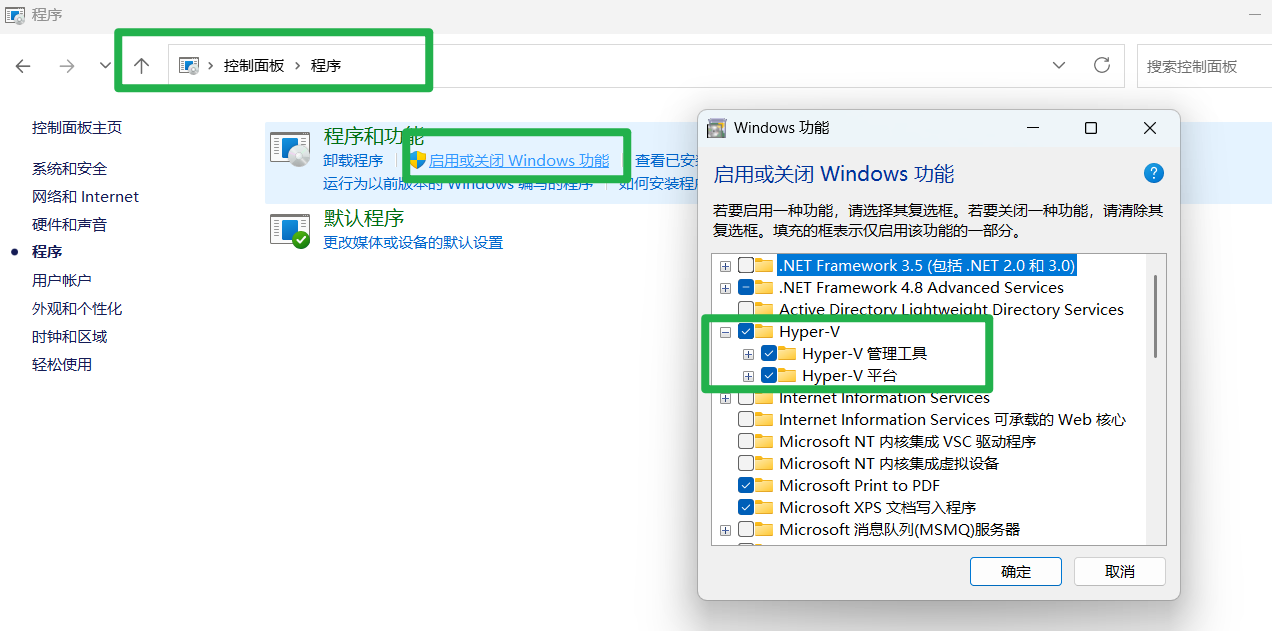Viewport: 1272px width, 631px height.
Task: Uncheck the Hyper-V top-level checkbox
Action: point(746,332)
